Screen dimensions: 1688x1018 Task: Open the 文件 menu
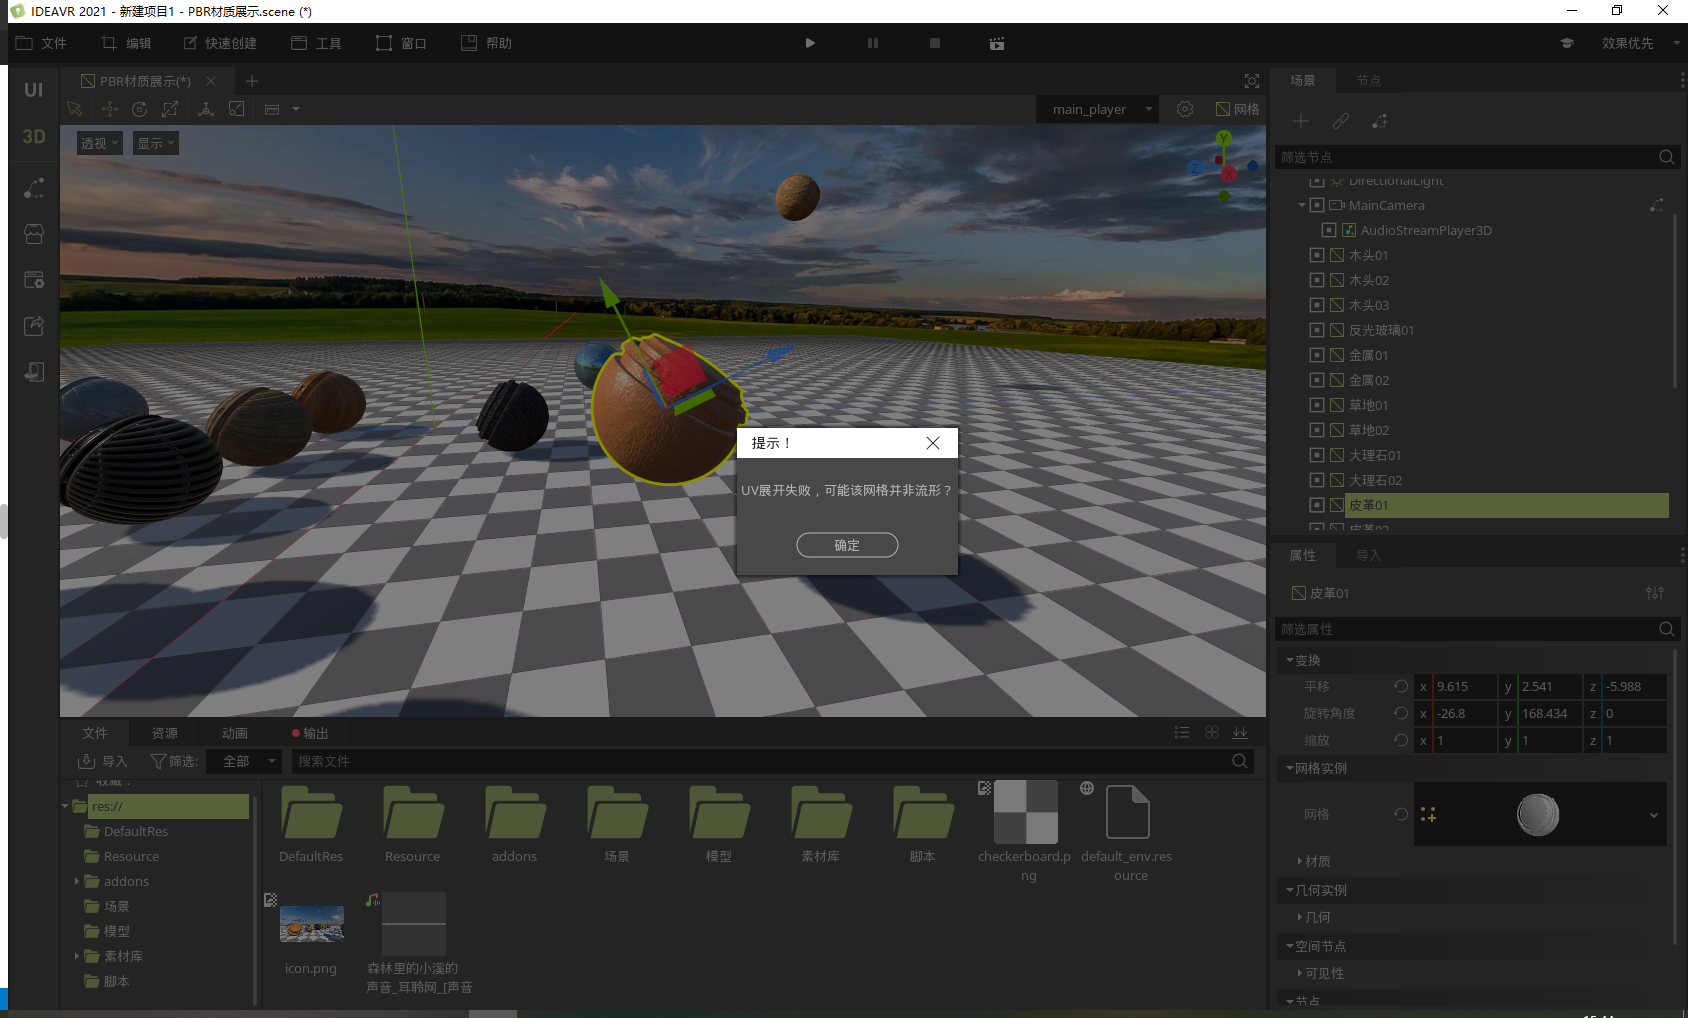(41, 43)
